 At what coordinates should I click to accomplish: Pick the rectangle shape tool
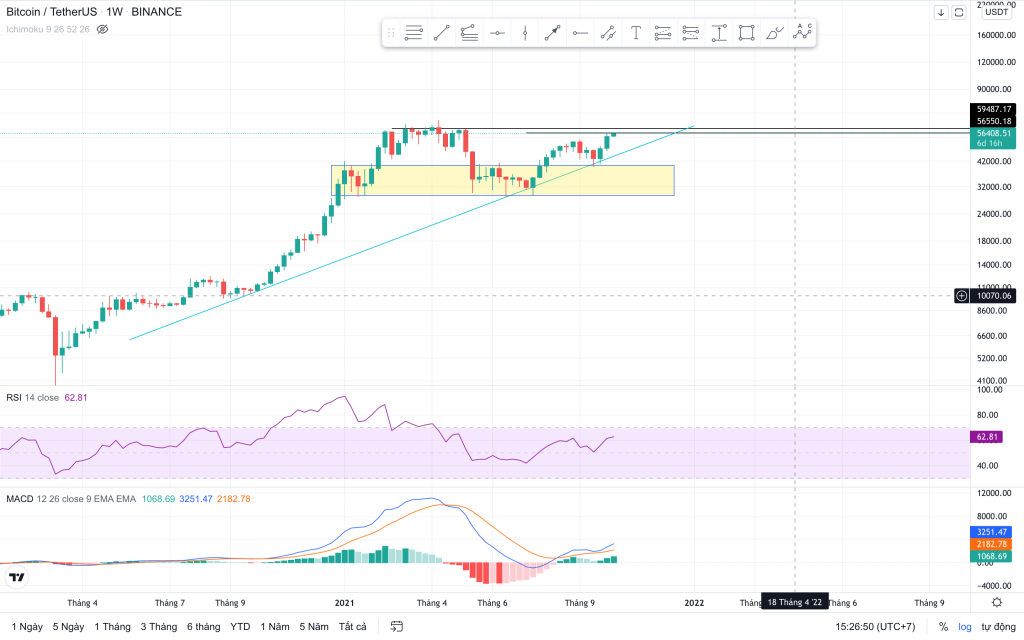pyautogui.click(x=746, y=33)
